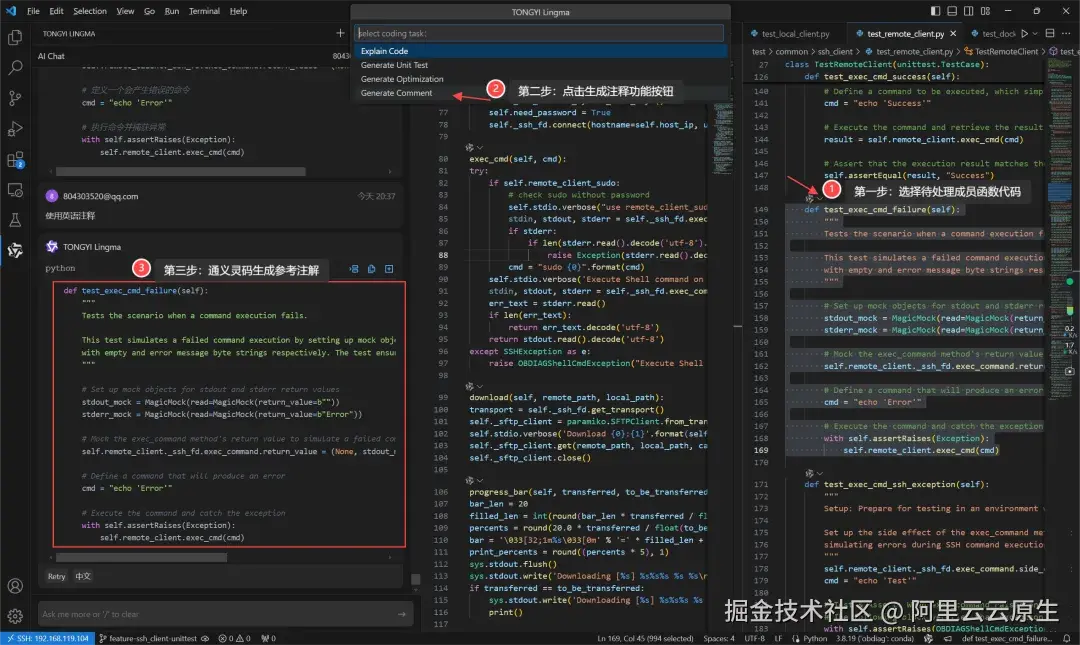Open notifications bell in status bar

click(1067, 639)
